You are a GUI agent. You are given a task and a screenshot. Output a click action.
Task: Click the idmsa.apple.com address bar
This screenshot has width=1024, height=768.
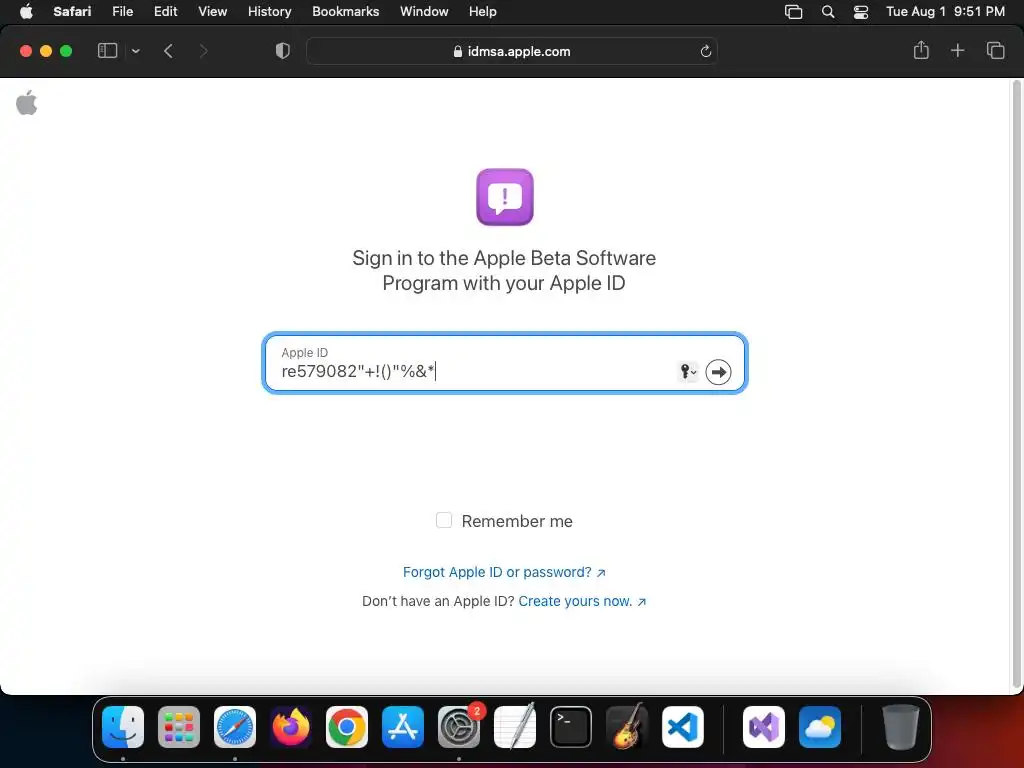512,51
